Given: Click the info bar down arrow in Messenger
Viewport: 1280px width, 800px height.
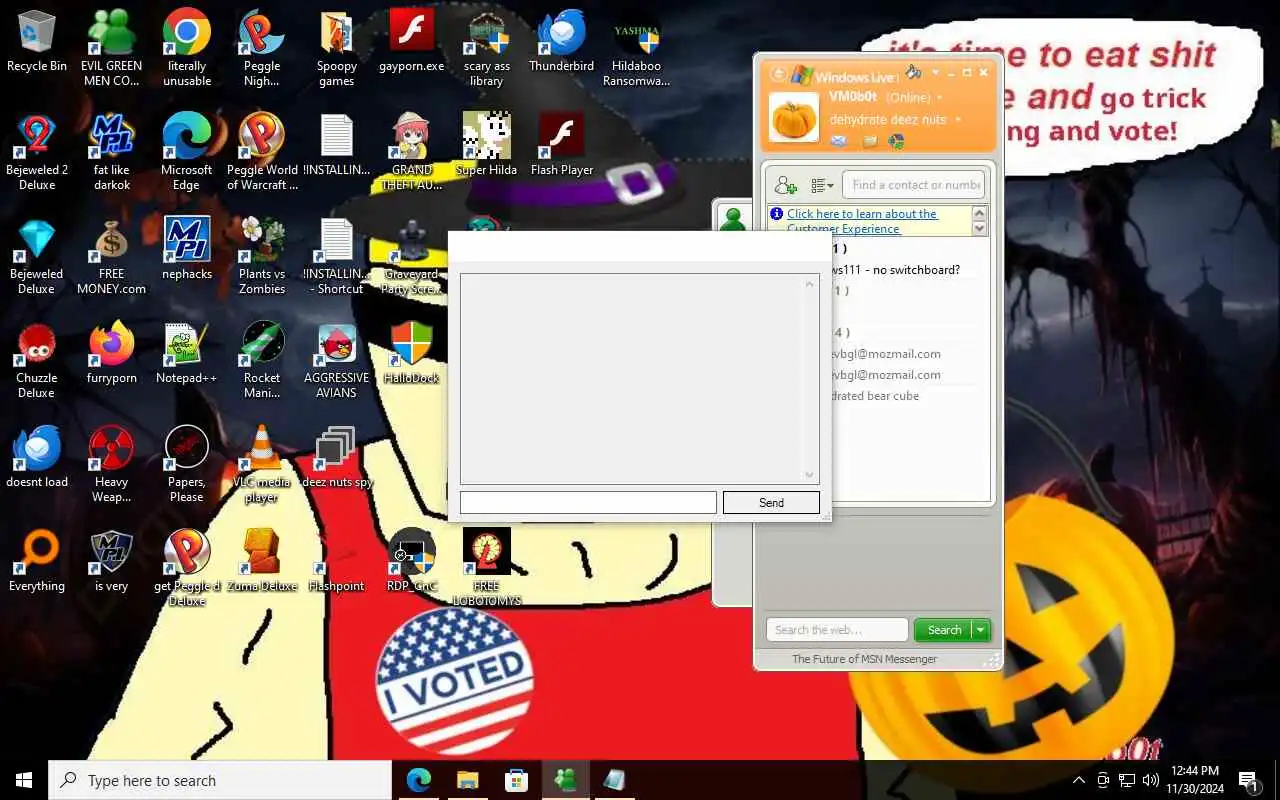Looking at the screenshot, I should coord(979,229).
